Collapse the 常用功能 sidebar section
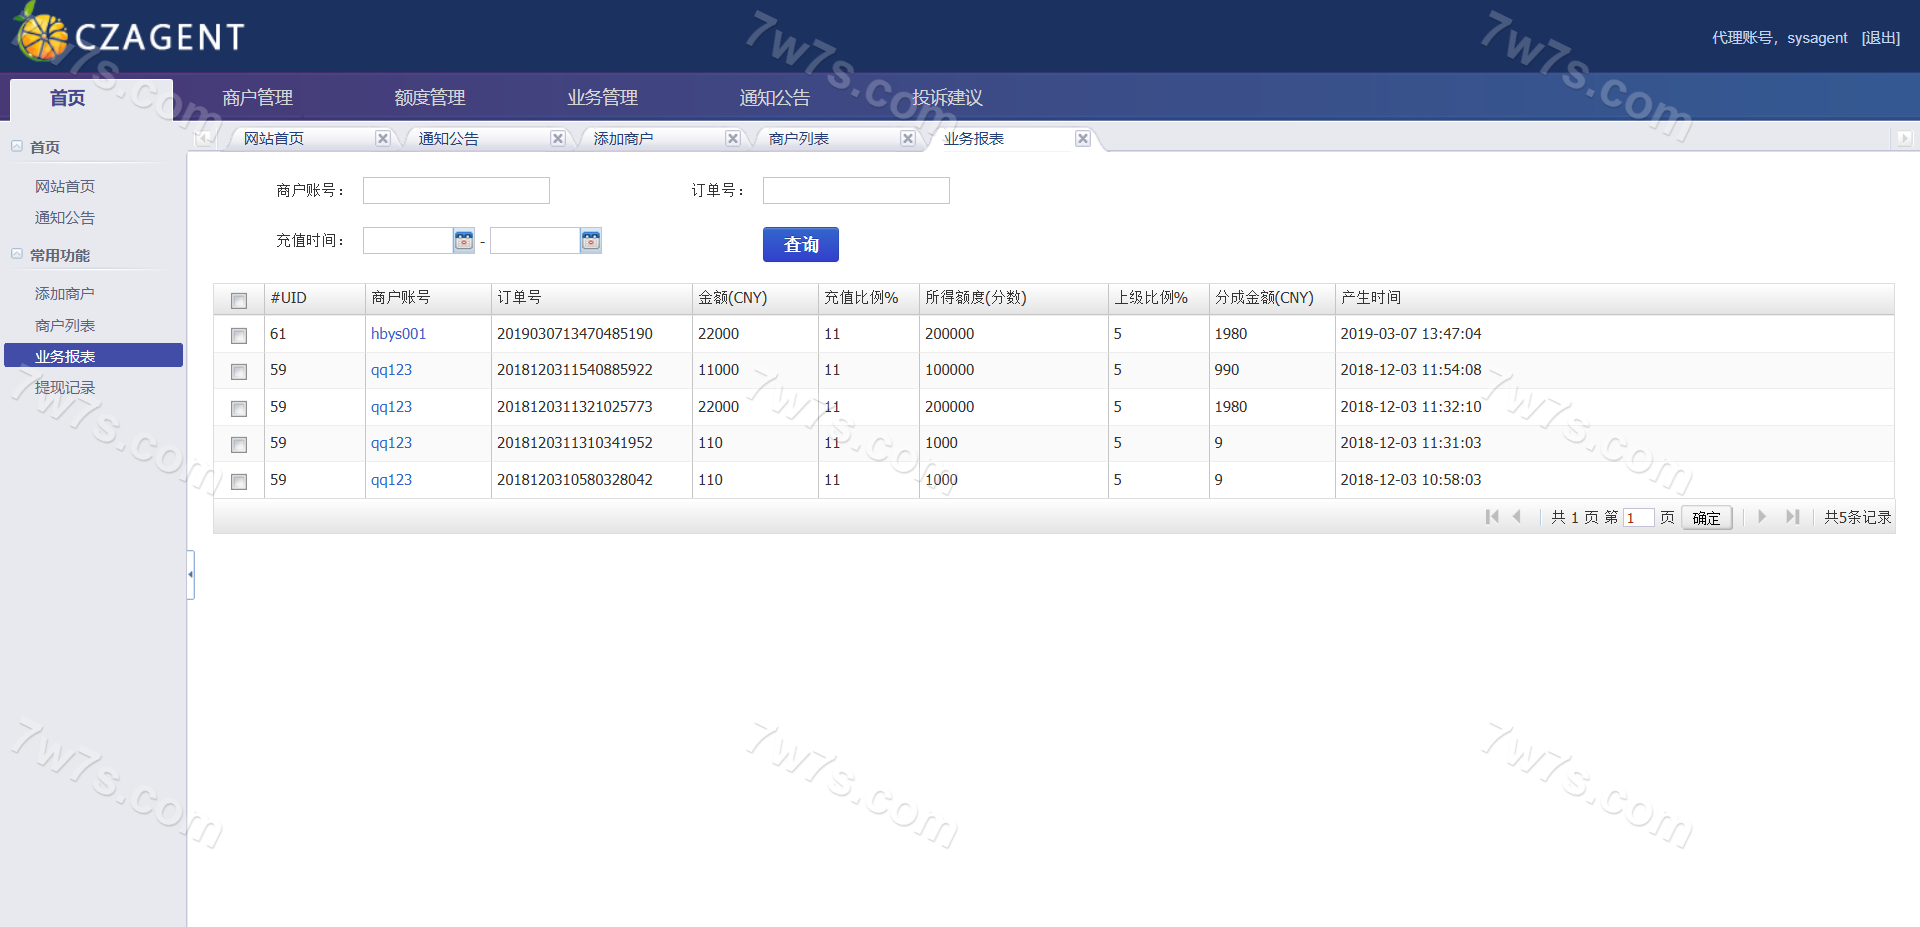The image size is (1920, 927). click(17, 254)
